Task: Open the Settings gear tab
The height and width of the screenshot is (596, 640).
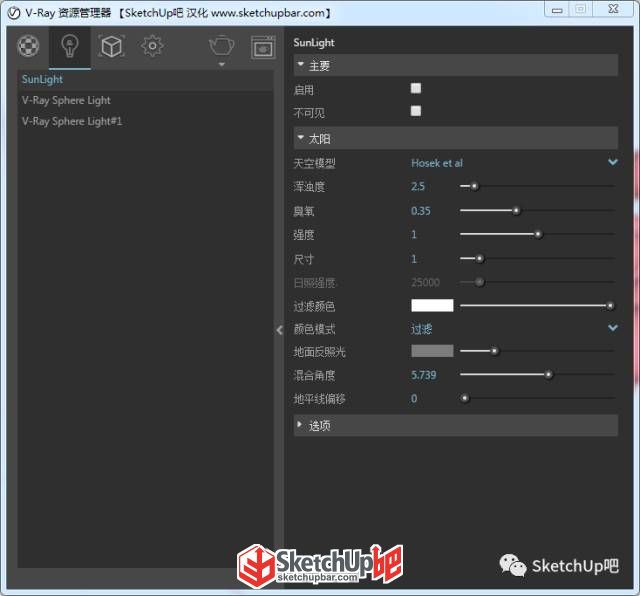Action: [x=152, y=46]
